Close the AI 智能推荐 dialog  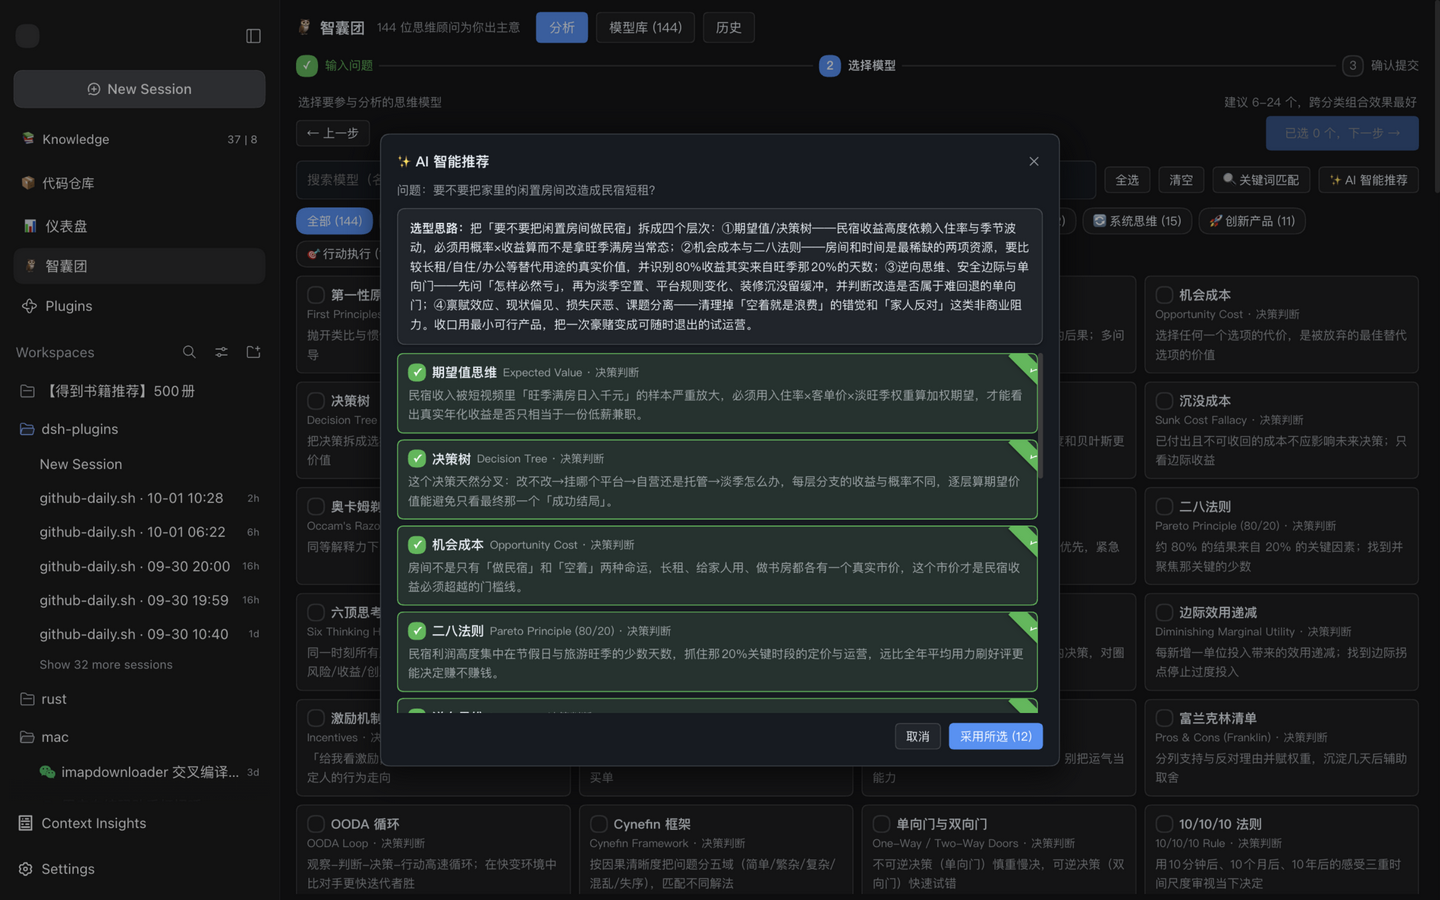(x=1034, y=161)
